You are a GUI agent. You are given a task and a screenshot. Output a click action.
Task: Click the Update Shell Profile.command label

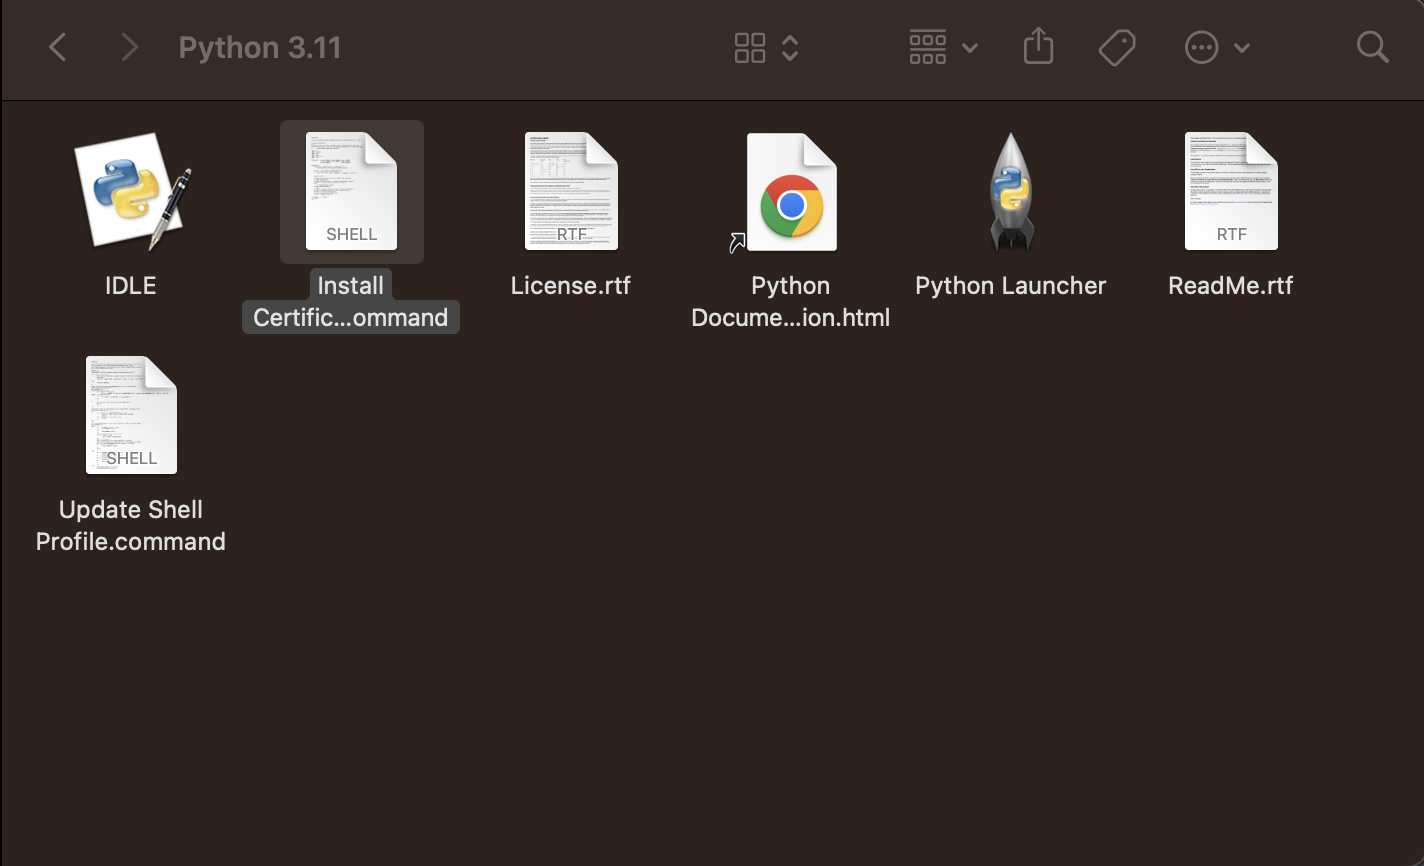131,525
